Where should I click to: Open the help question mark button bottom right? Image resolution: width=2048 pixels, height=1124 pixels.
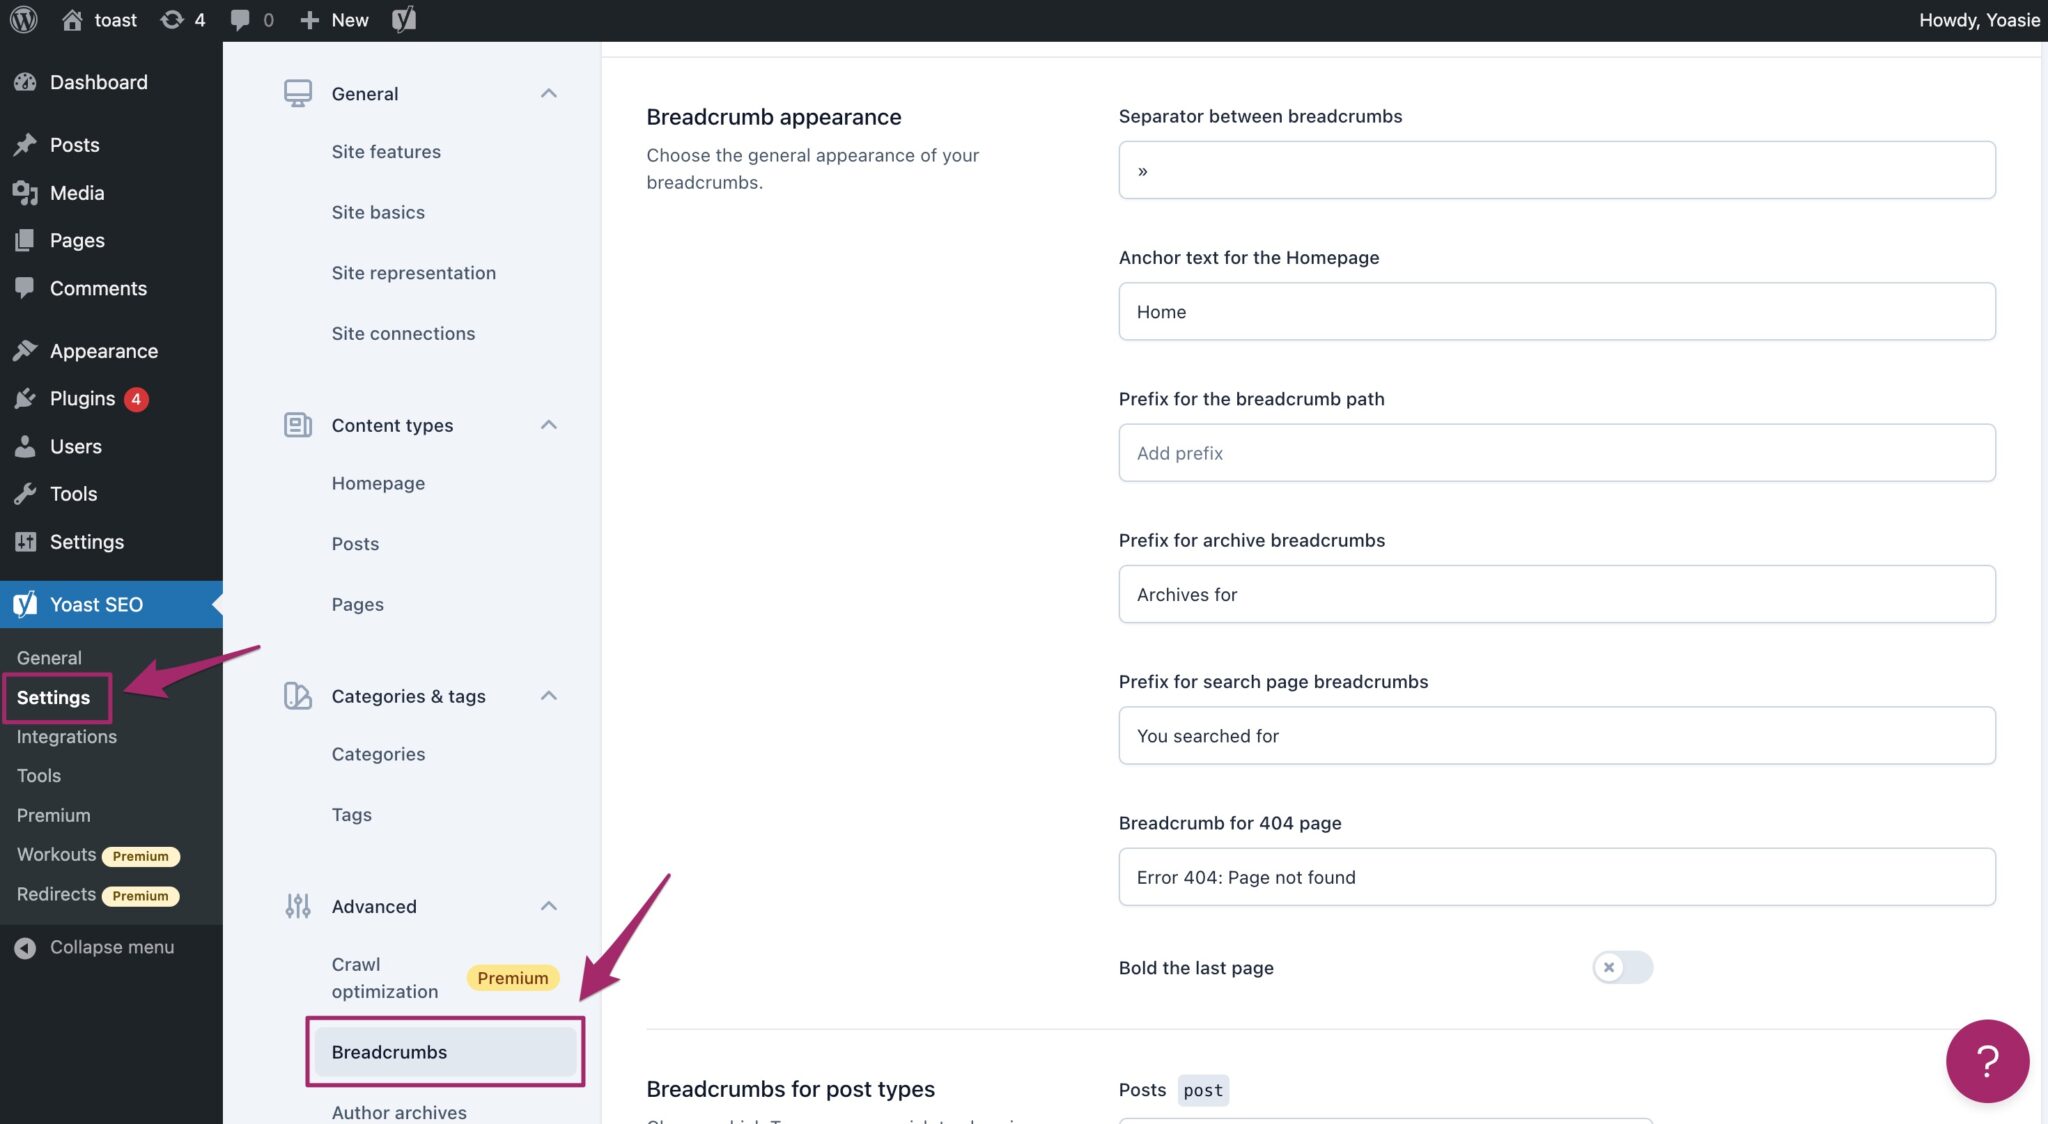point(1986,1060)
